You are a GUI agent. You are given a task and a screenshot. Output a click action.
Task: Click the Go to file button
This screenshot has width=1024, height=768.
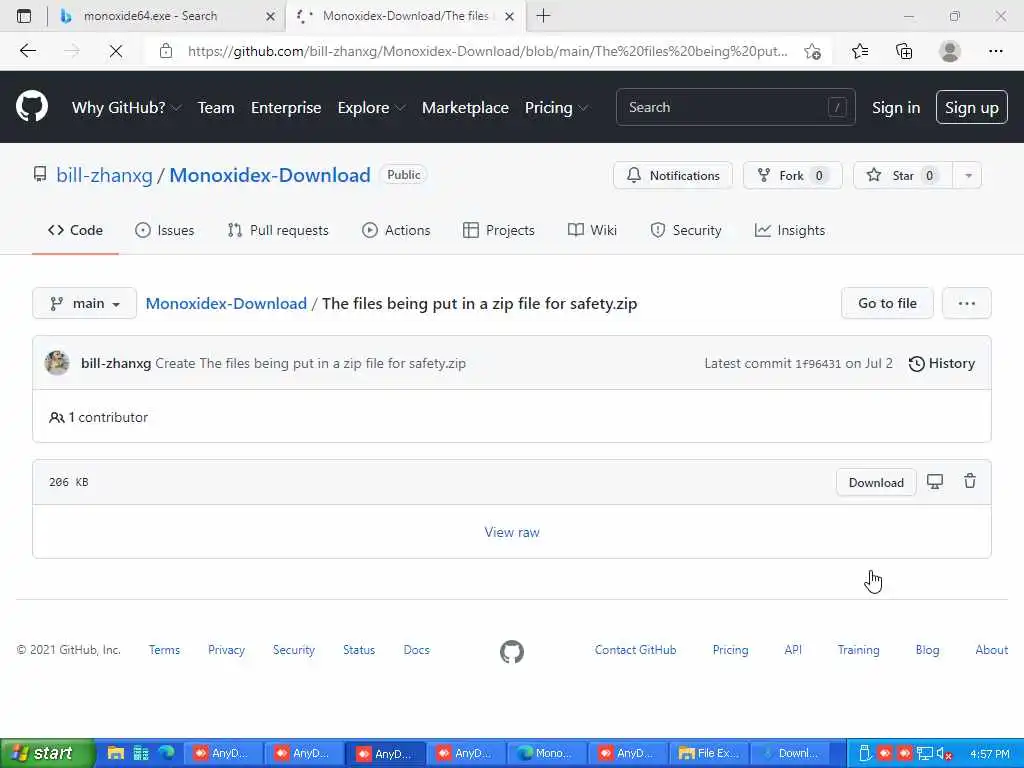887,303
